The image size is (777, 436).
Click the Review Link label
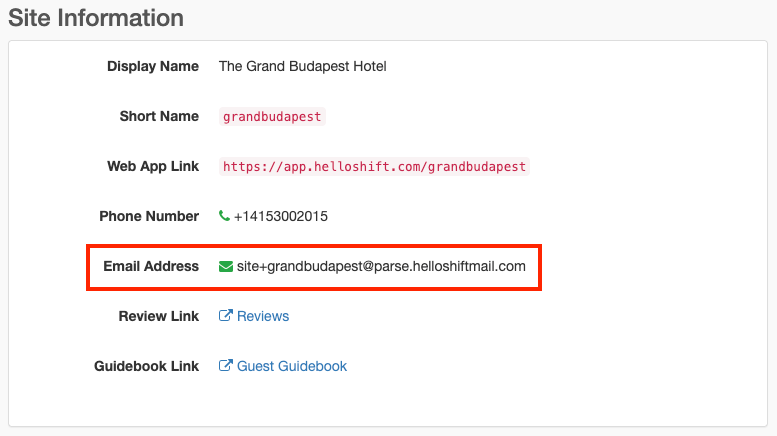[159, 316]
